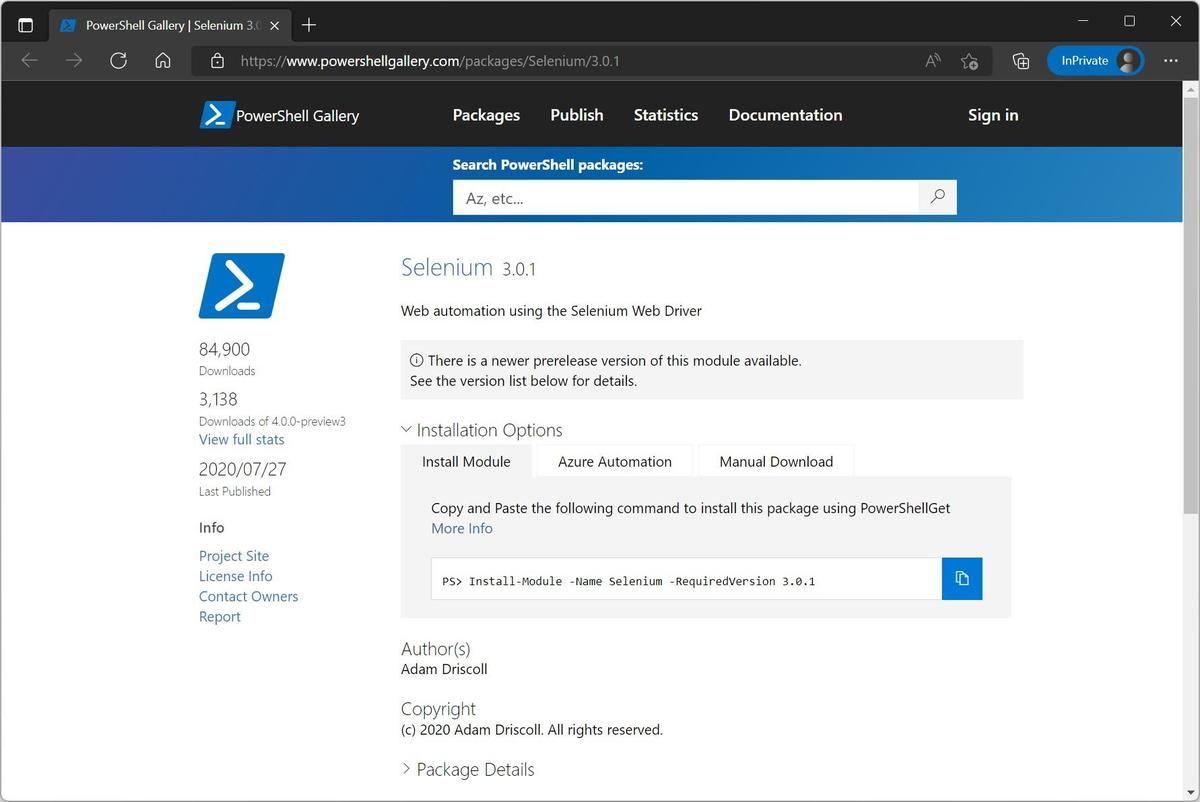Click the PowerShell Gallery logo
Image resolution: width=1200 pixels, height=802 pixels.
pyautogui.click(x=279, y=115)
